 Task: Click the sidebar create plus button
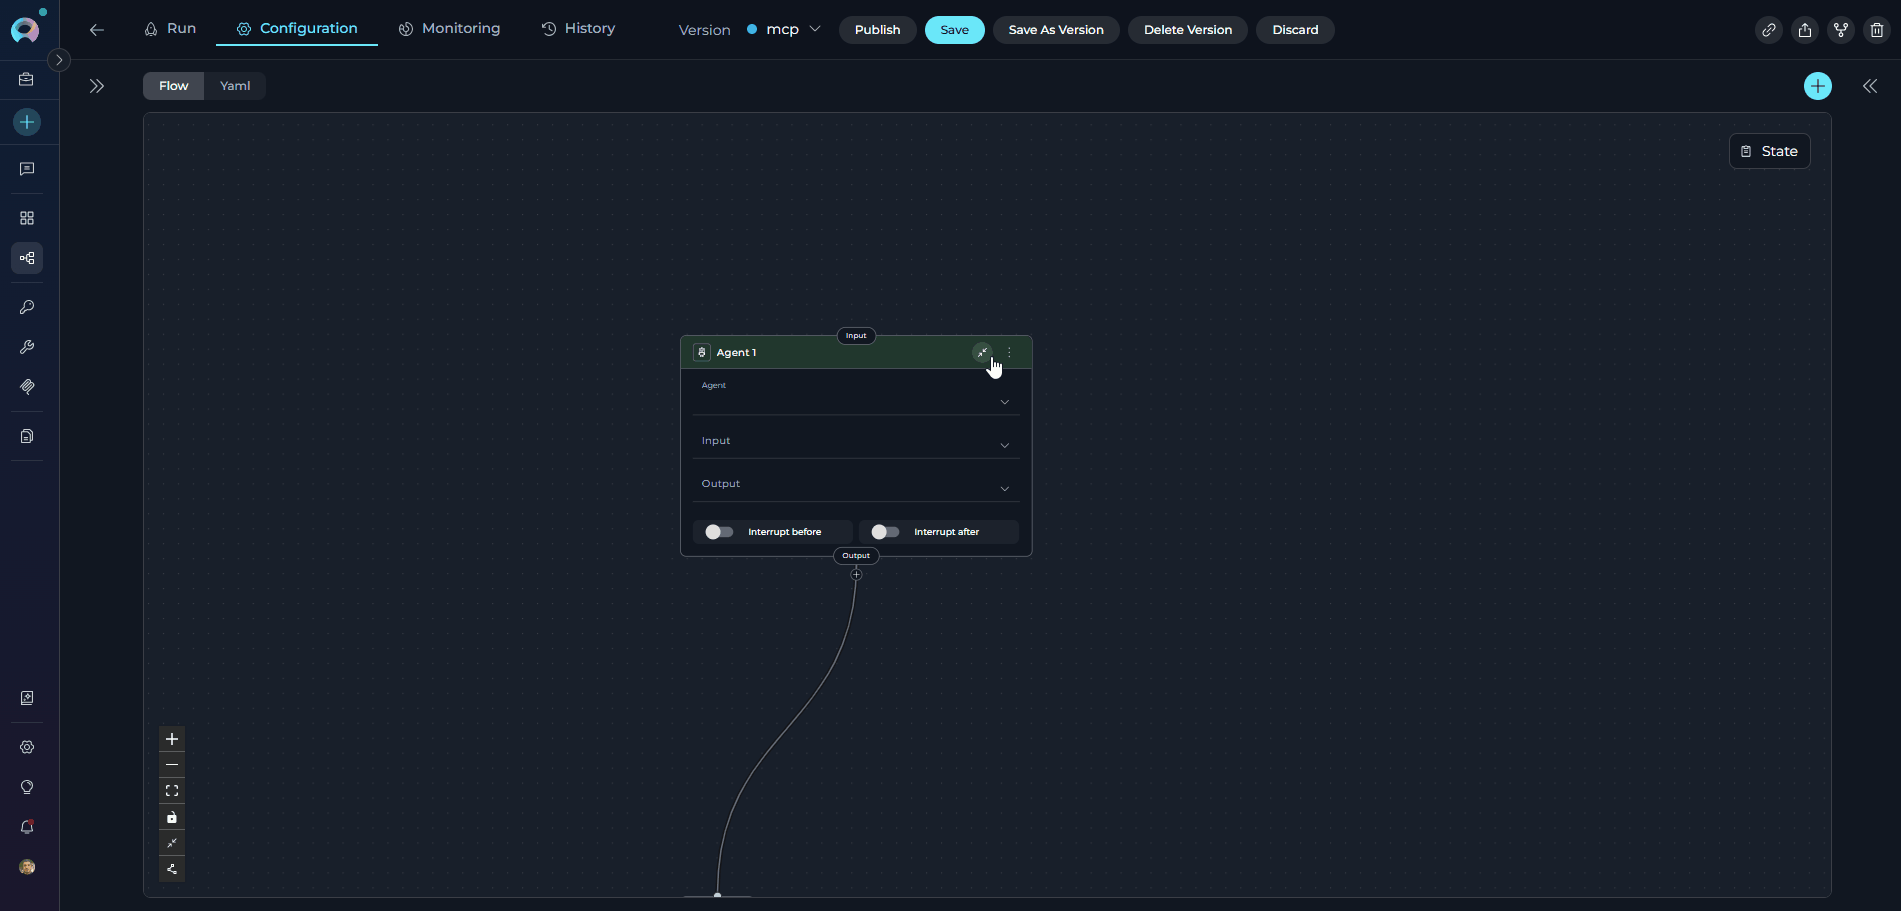point(27,122)
